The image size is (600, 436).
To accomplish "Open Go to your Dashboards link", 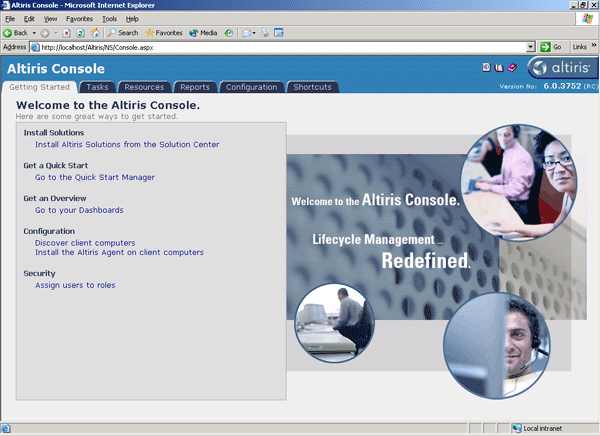I will [79, 210].
